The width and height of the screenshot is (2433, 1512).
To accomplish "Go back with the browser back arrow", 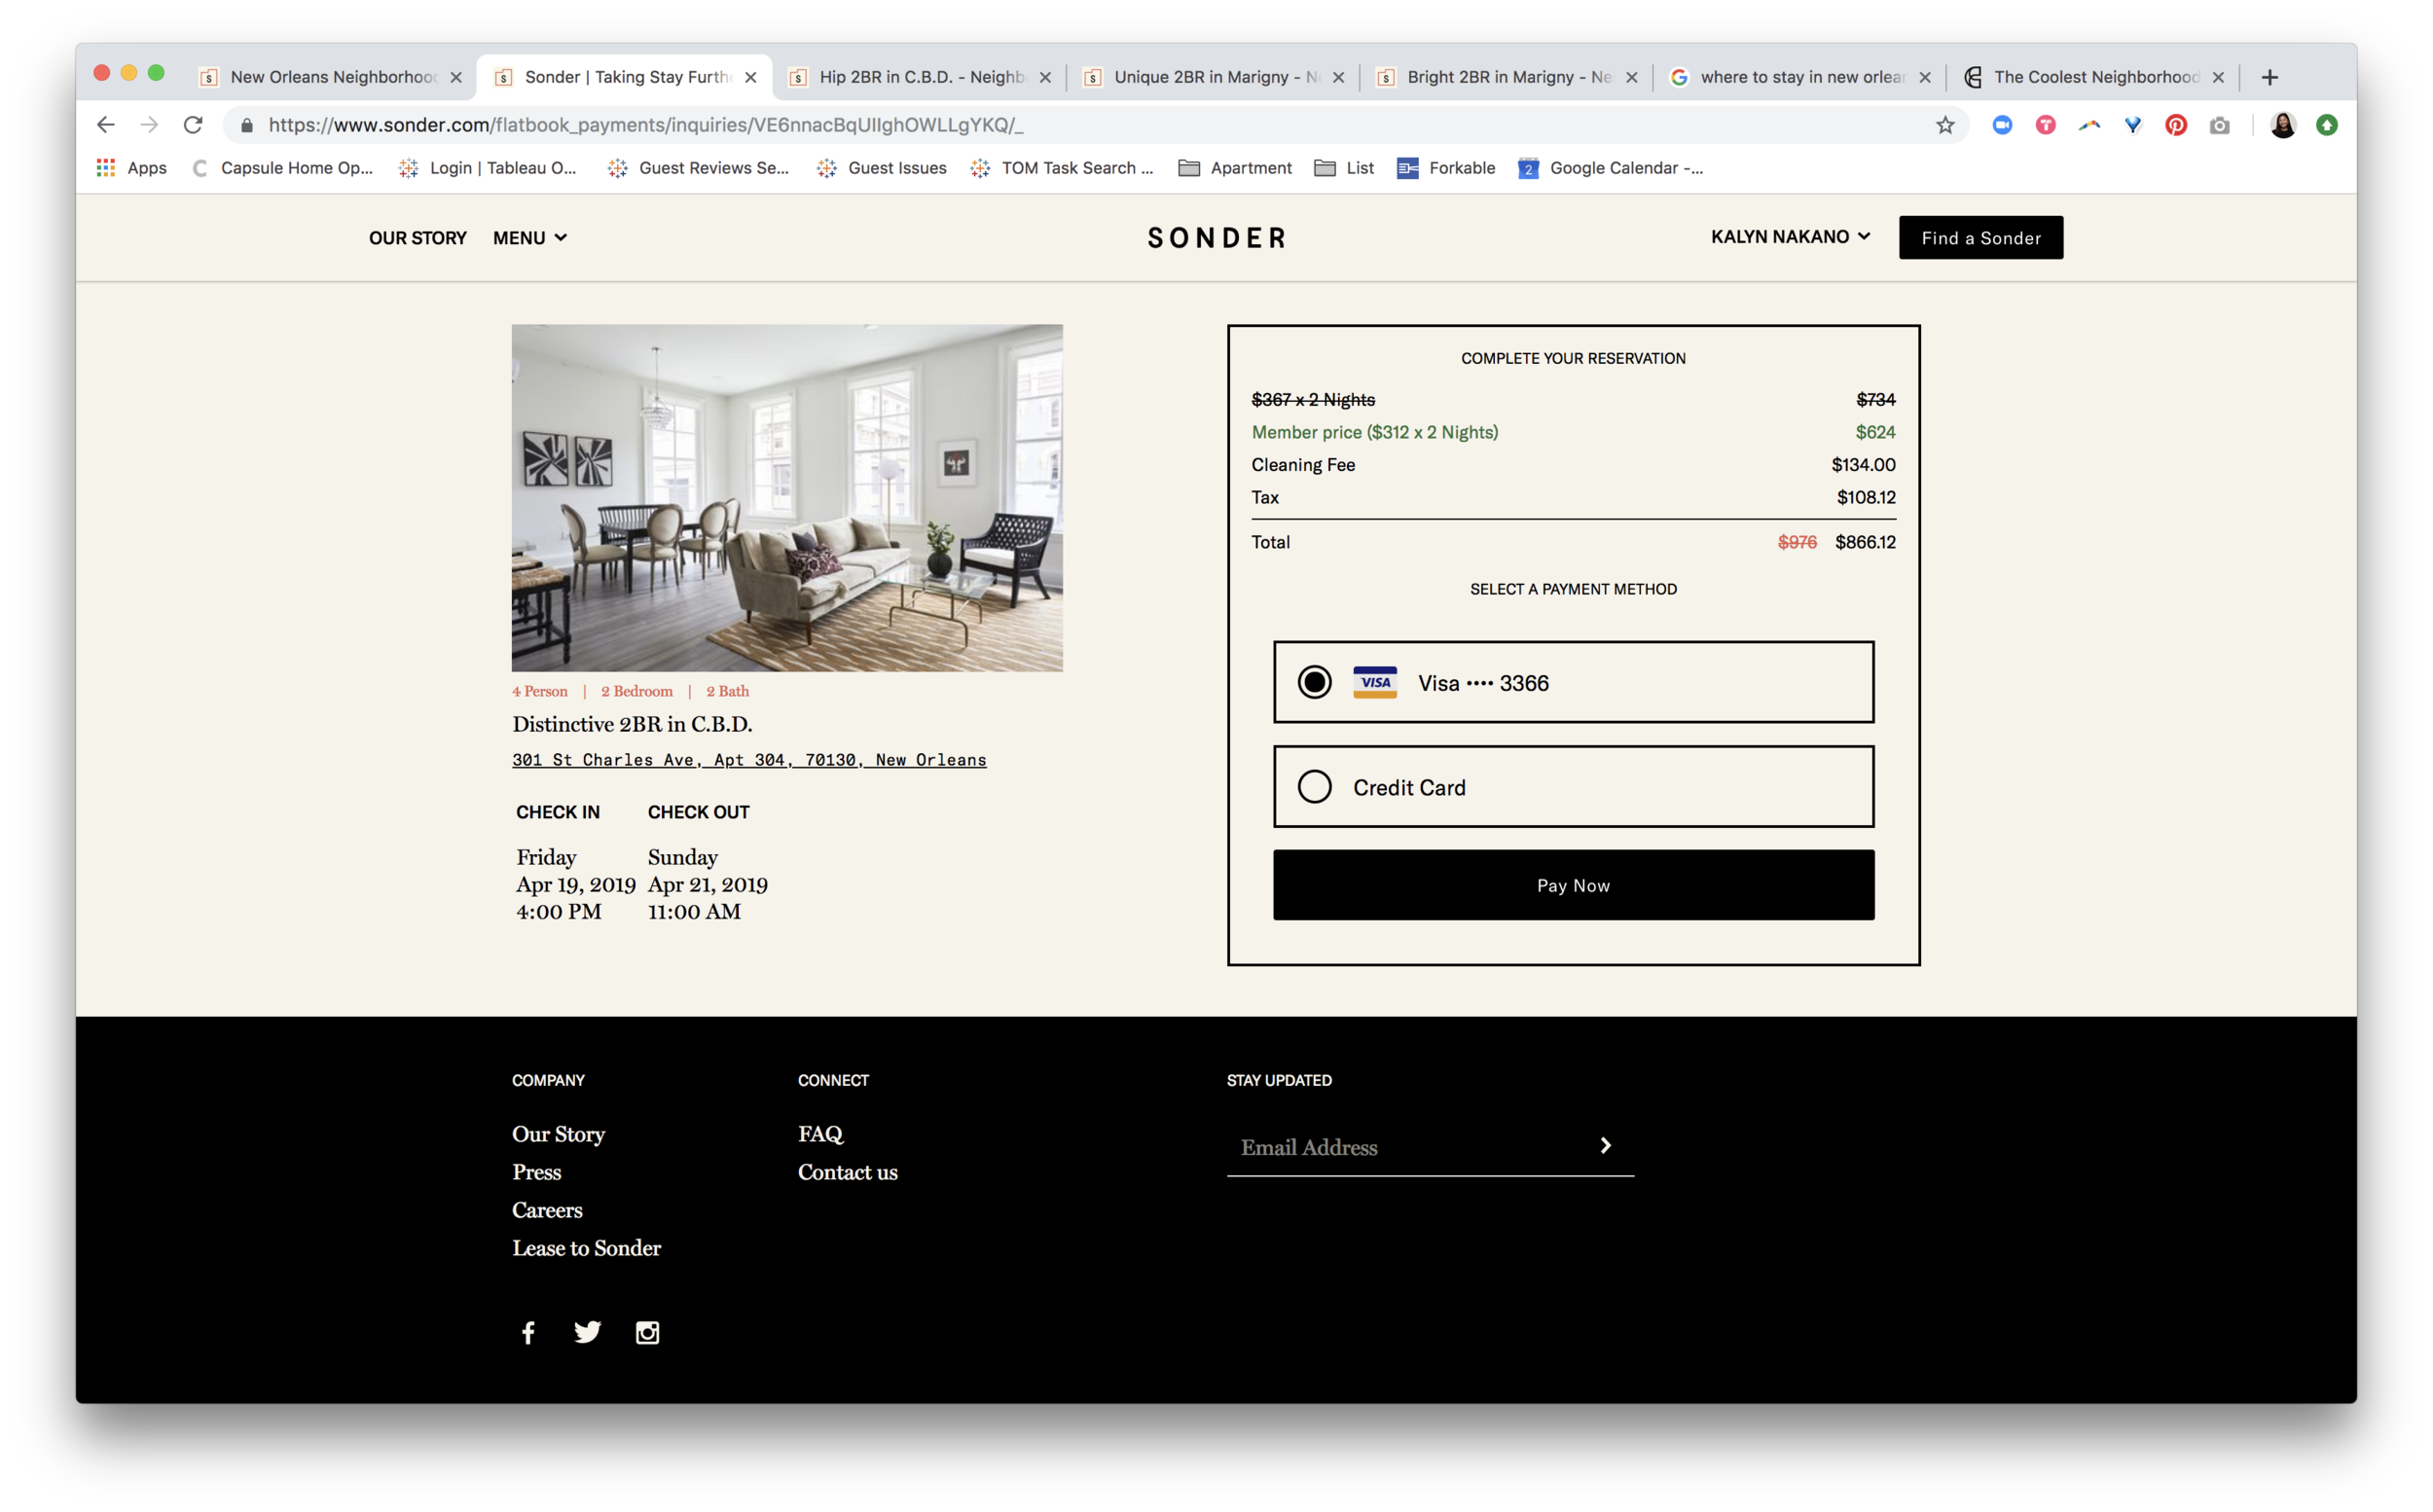I will tap(106, 125).
